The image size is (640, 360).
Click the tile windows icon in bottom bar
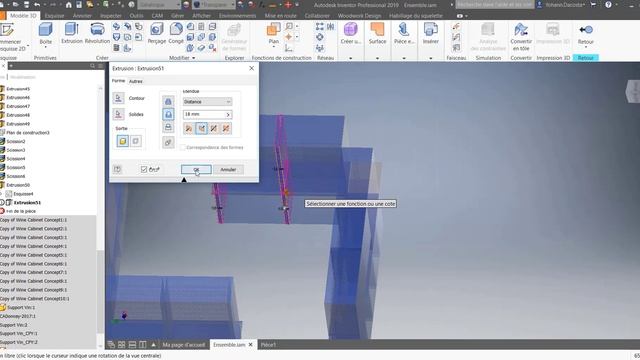[122, 345]
